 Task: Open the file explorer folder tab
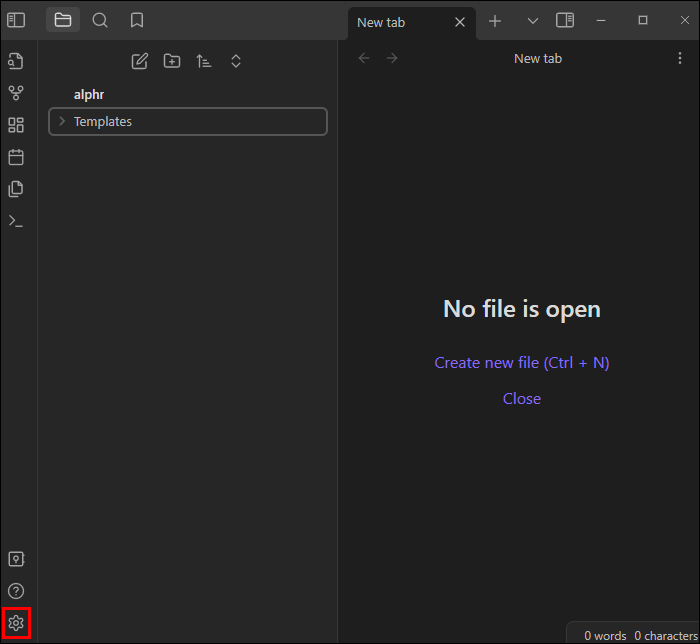pyautogui.click(x=63, y=20)
